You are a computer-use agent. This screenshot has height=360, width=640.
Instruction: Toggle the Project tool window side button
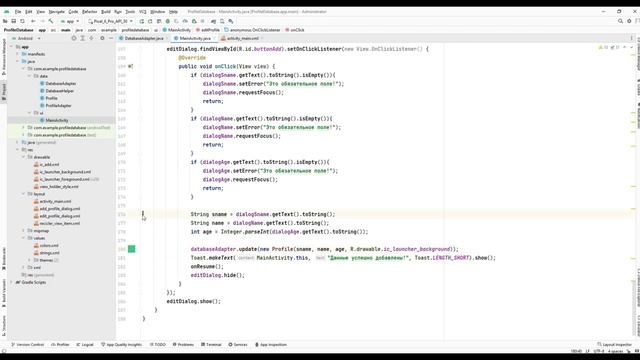tap(4, 91)
